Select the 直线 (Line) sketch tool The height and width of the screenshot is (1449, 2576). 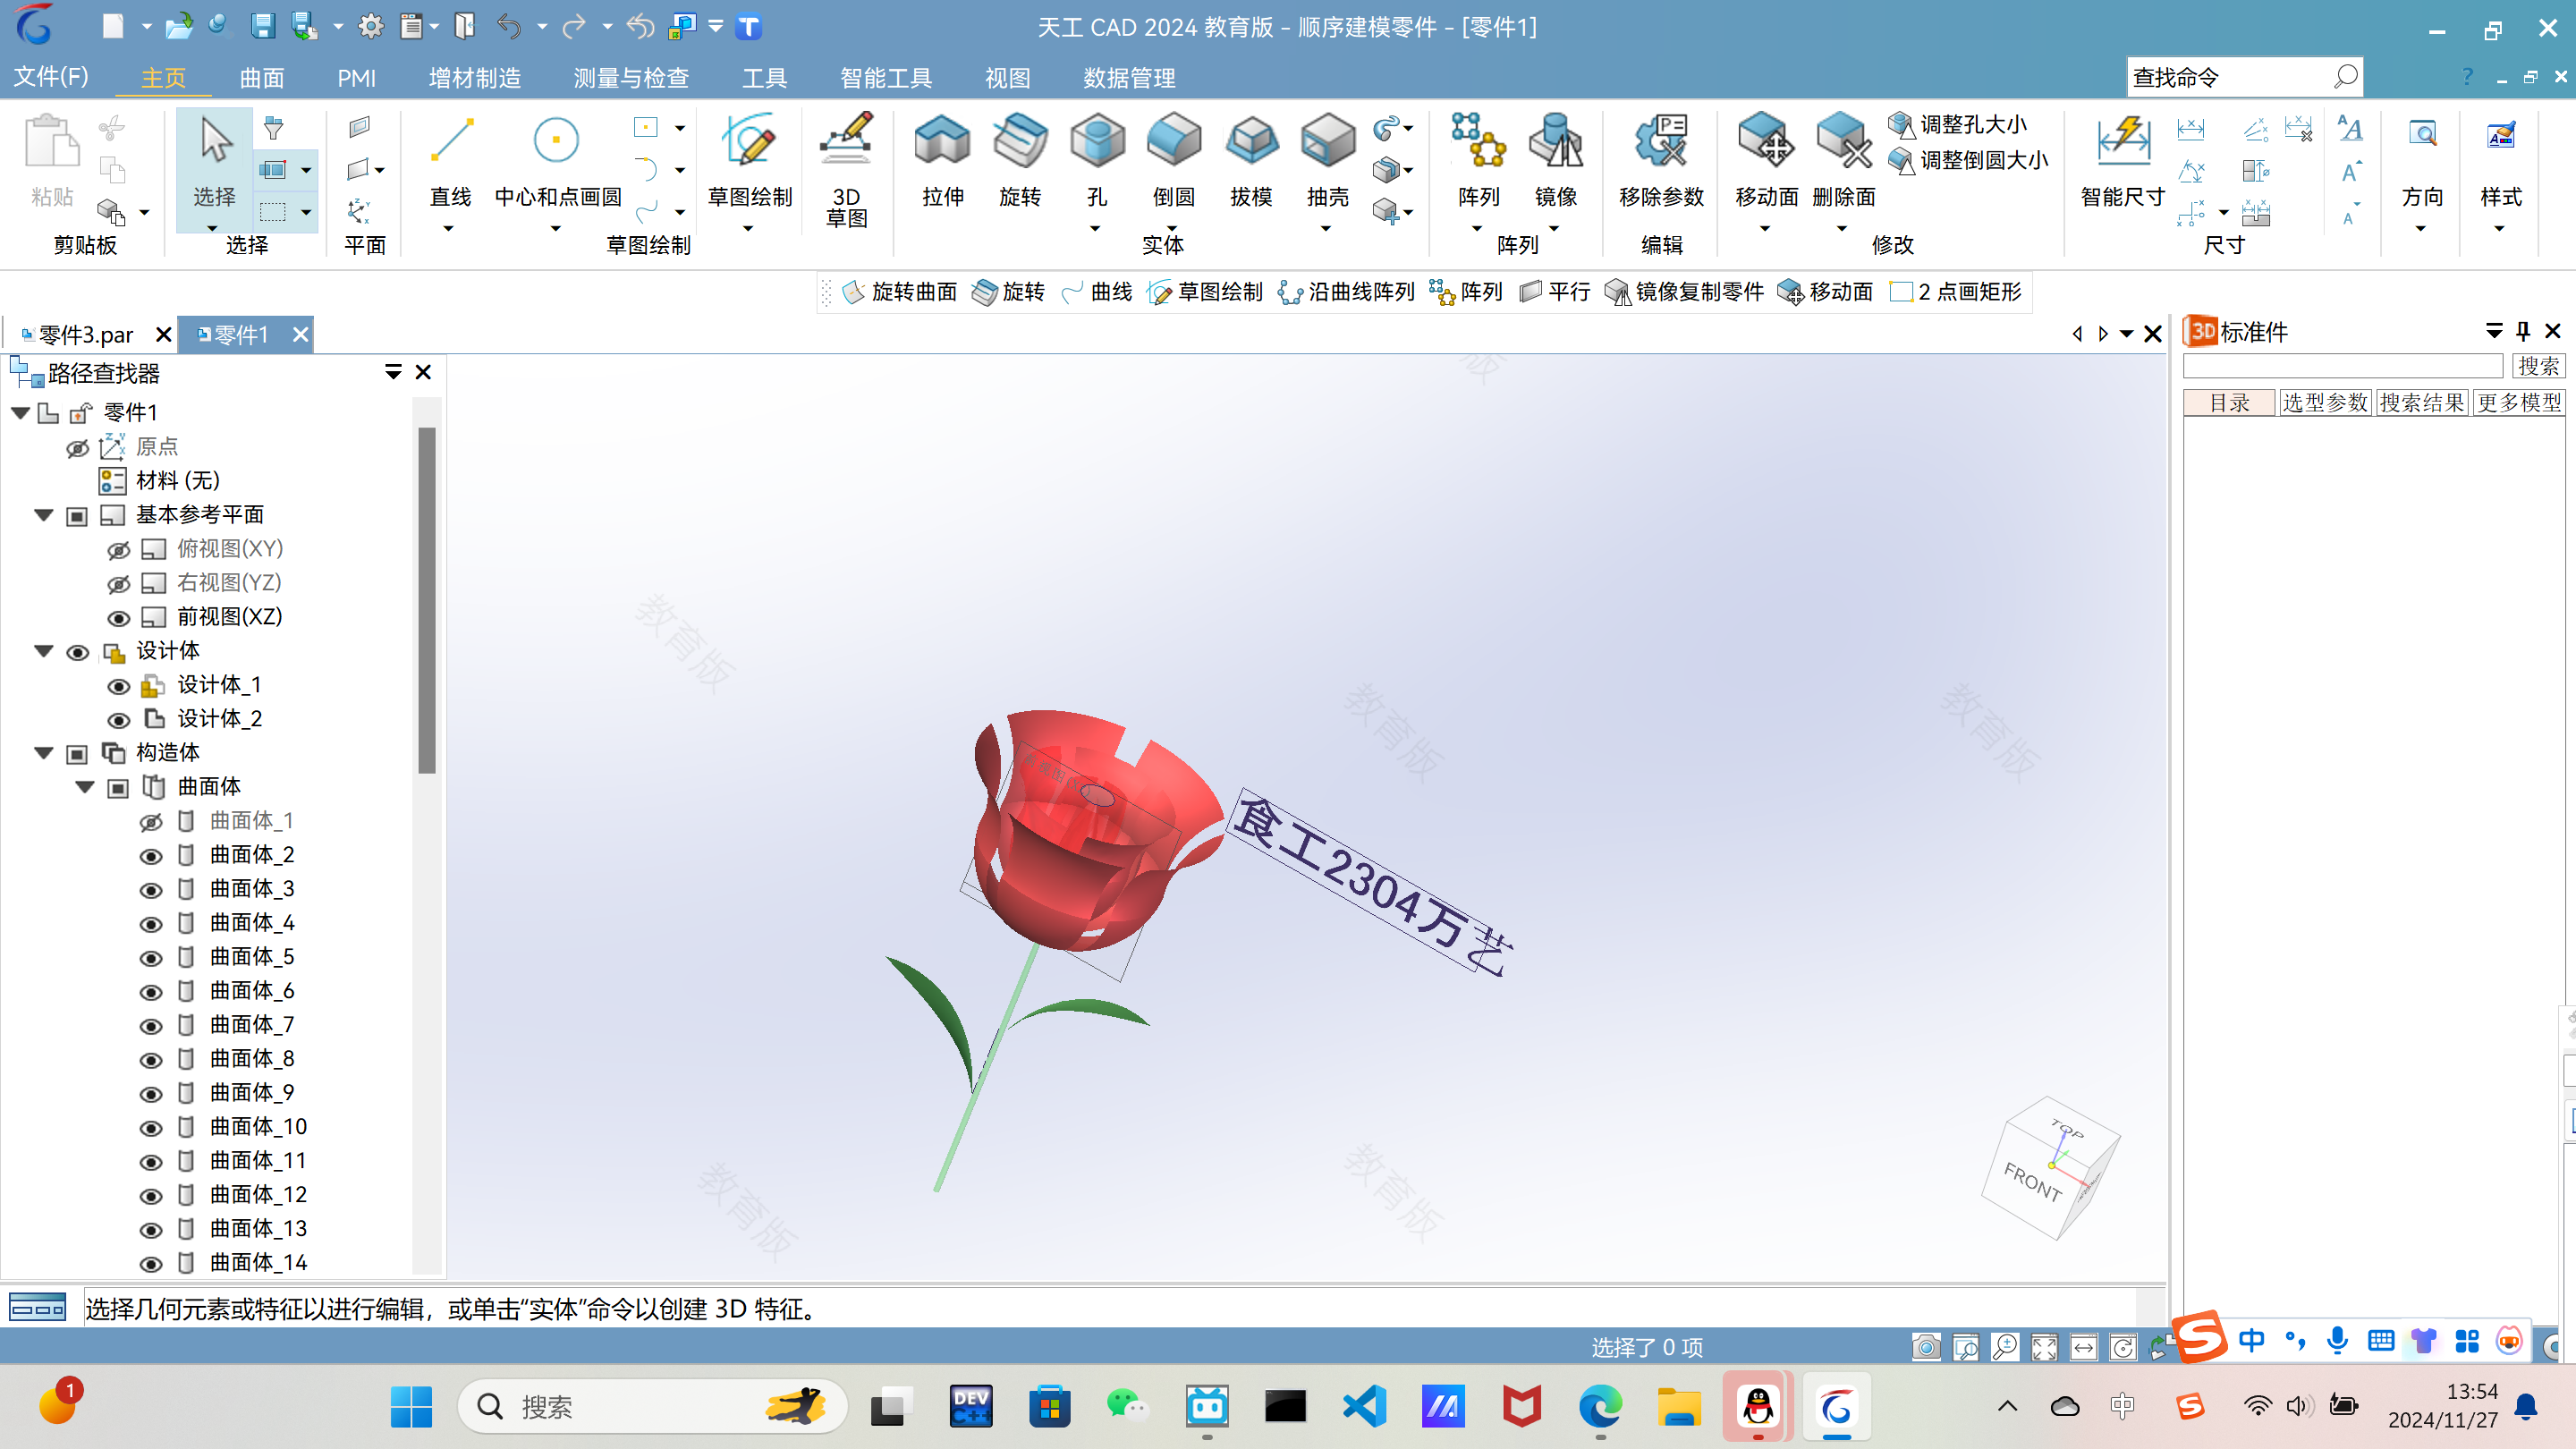click(x=450, y=160)
